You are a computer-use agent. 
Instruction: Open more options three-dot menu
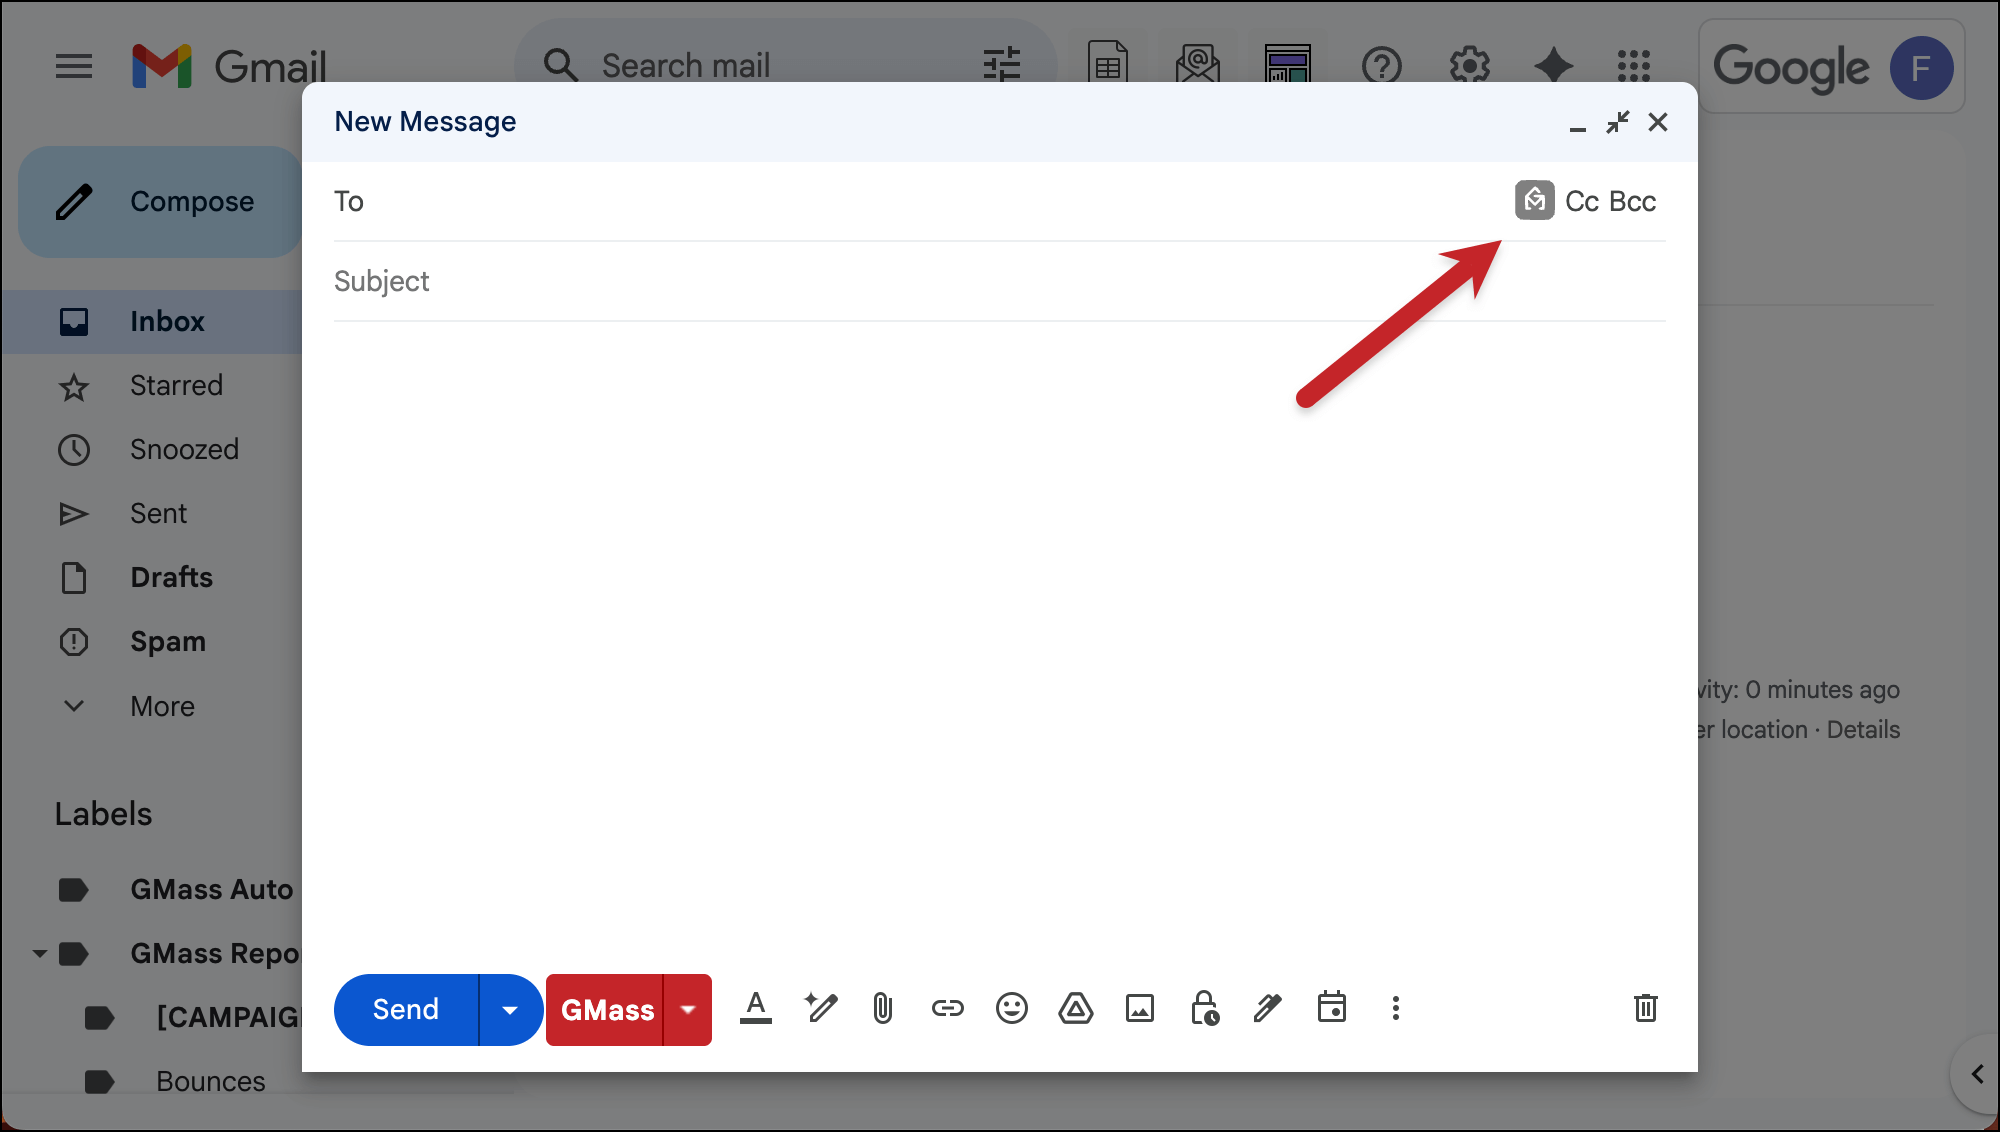pyautogui.click(x=1396, y=1008)
